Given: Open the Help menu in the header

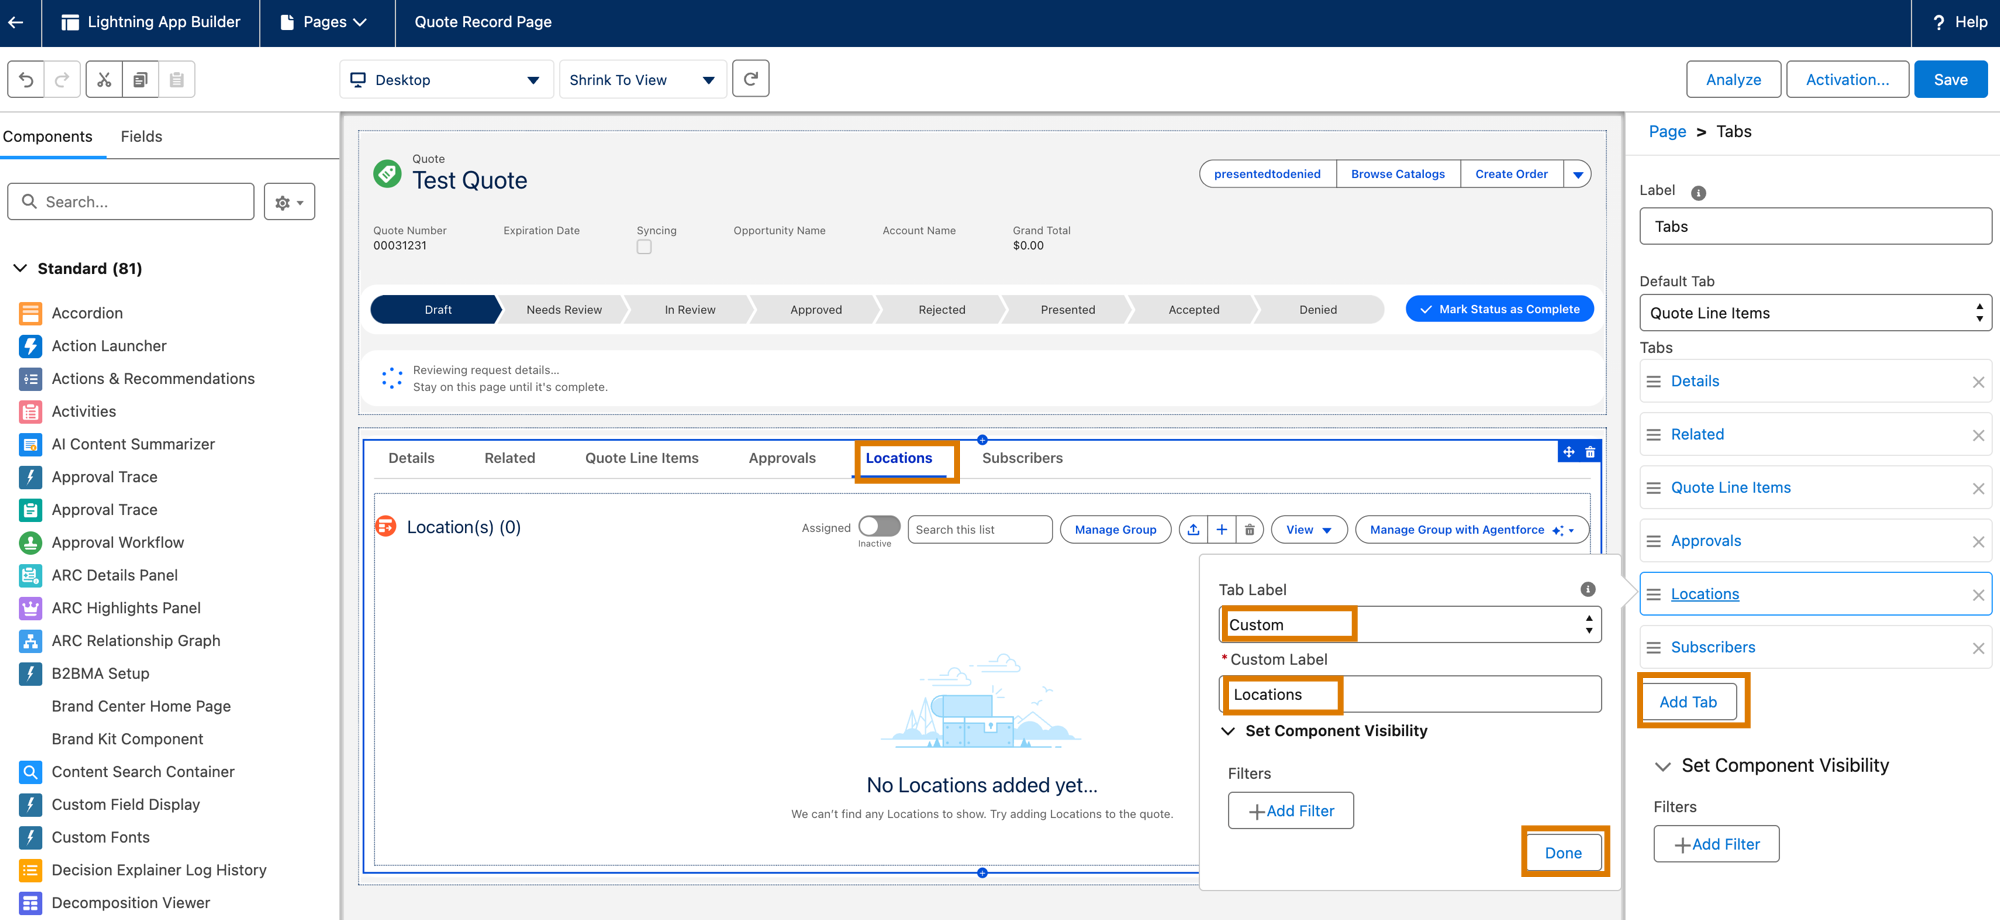Looking at the screenshot, I should [1959, 22].
